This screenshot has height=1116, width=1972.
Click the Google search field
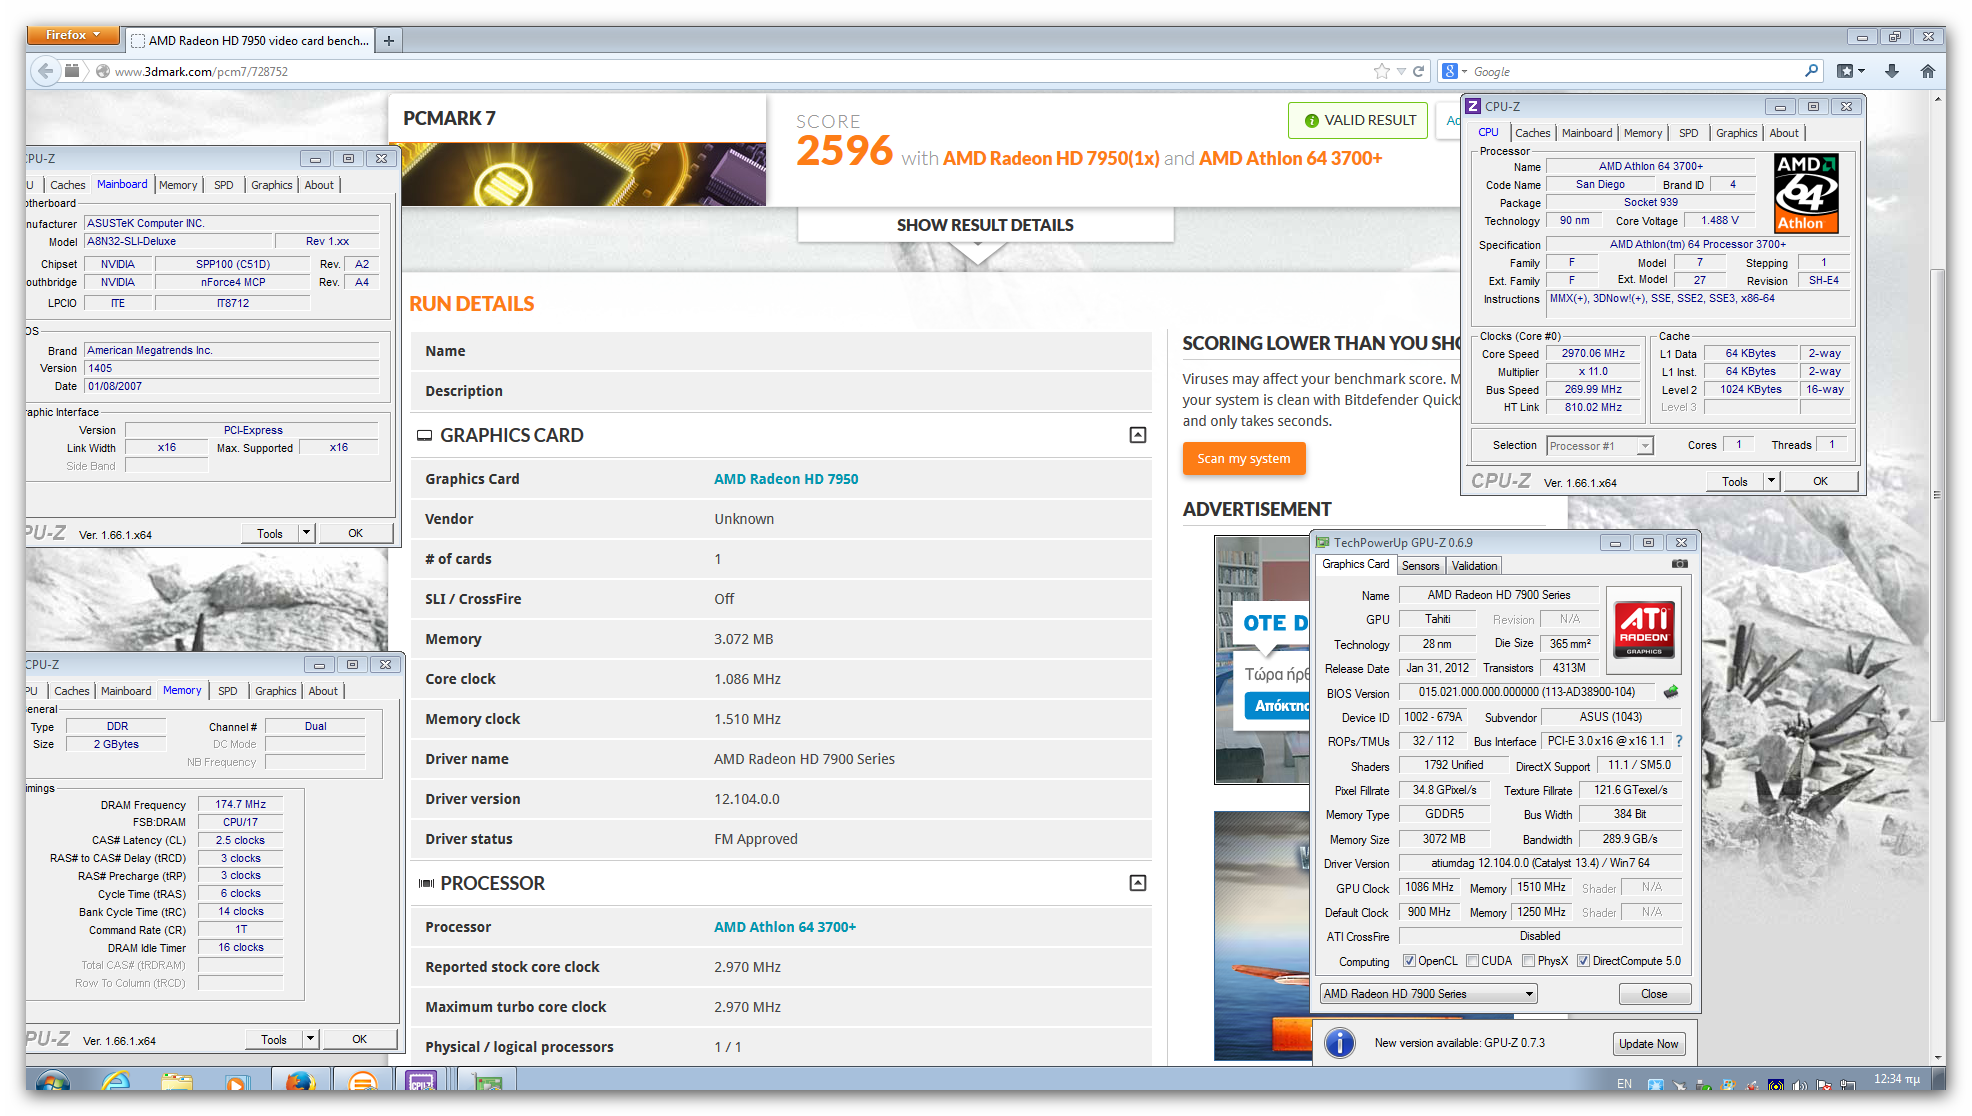(1635, 71)
